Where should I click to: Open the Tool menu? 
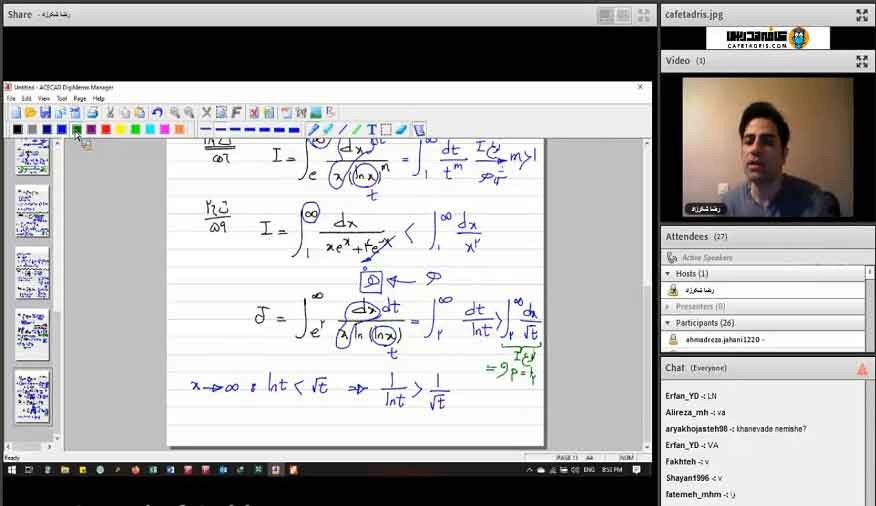61,99
